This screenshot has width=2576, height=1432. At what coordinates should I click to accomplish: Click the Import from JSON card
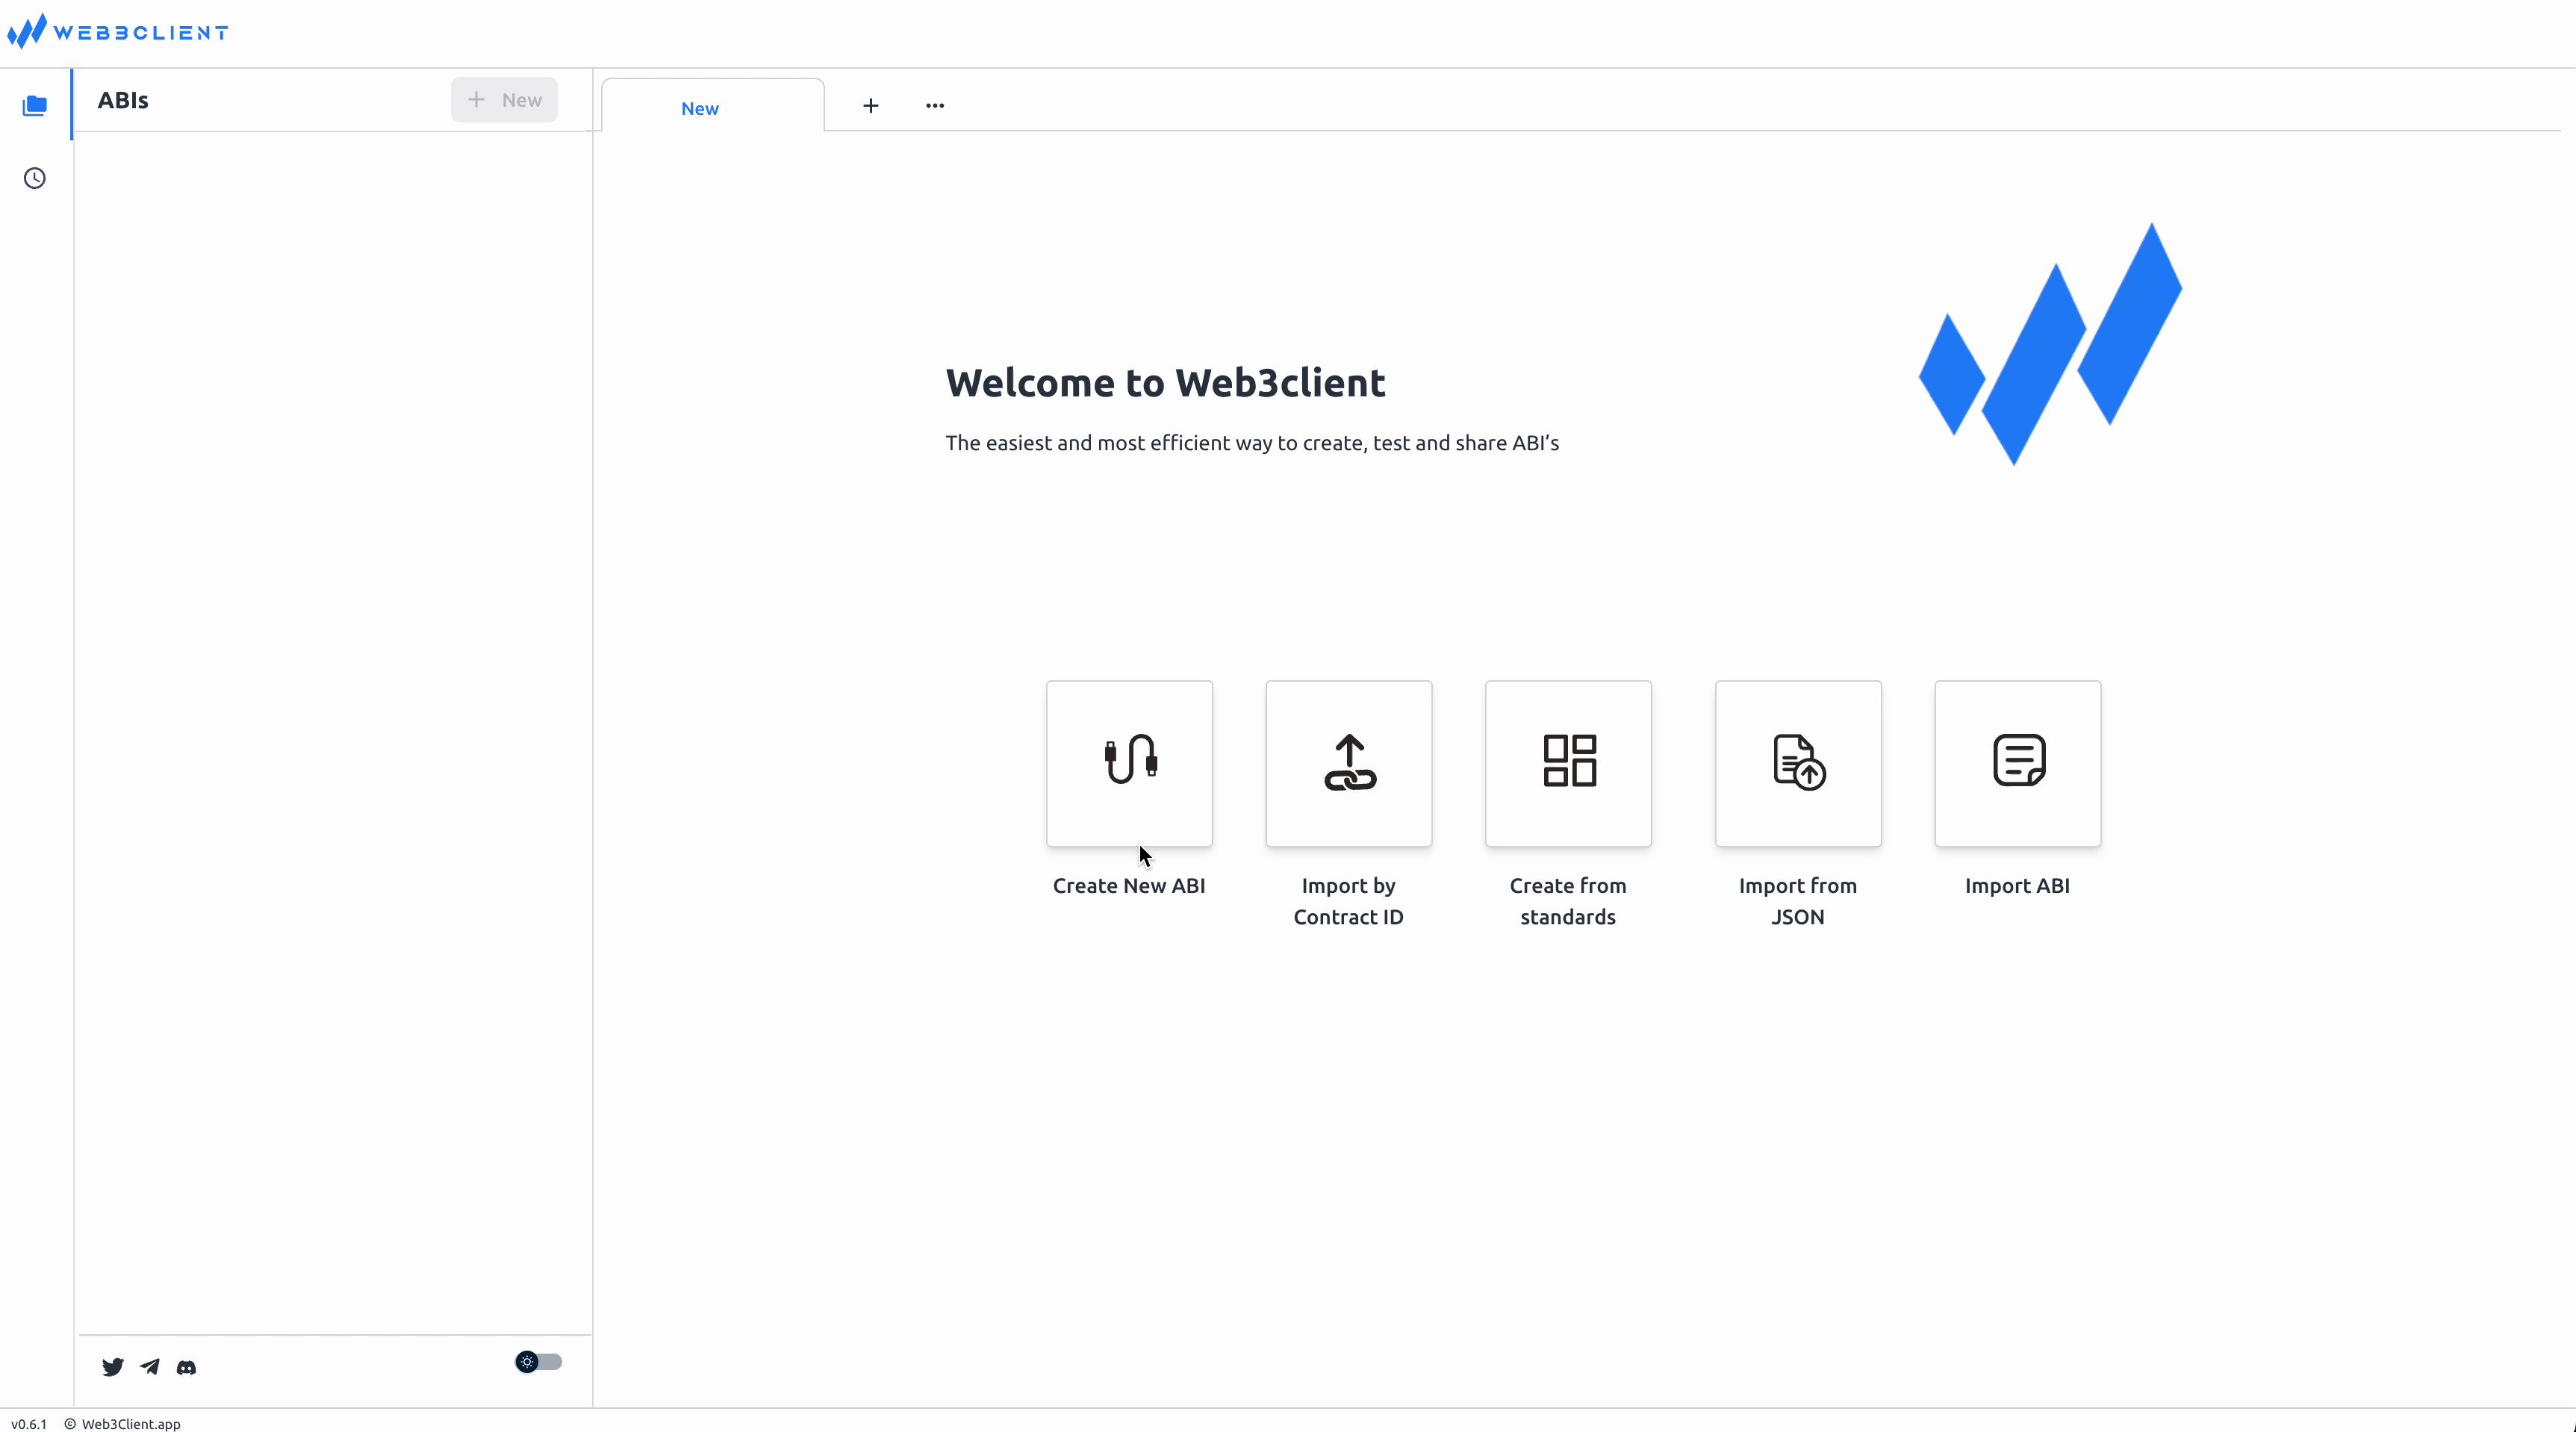1798,763
